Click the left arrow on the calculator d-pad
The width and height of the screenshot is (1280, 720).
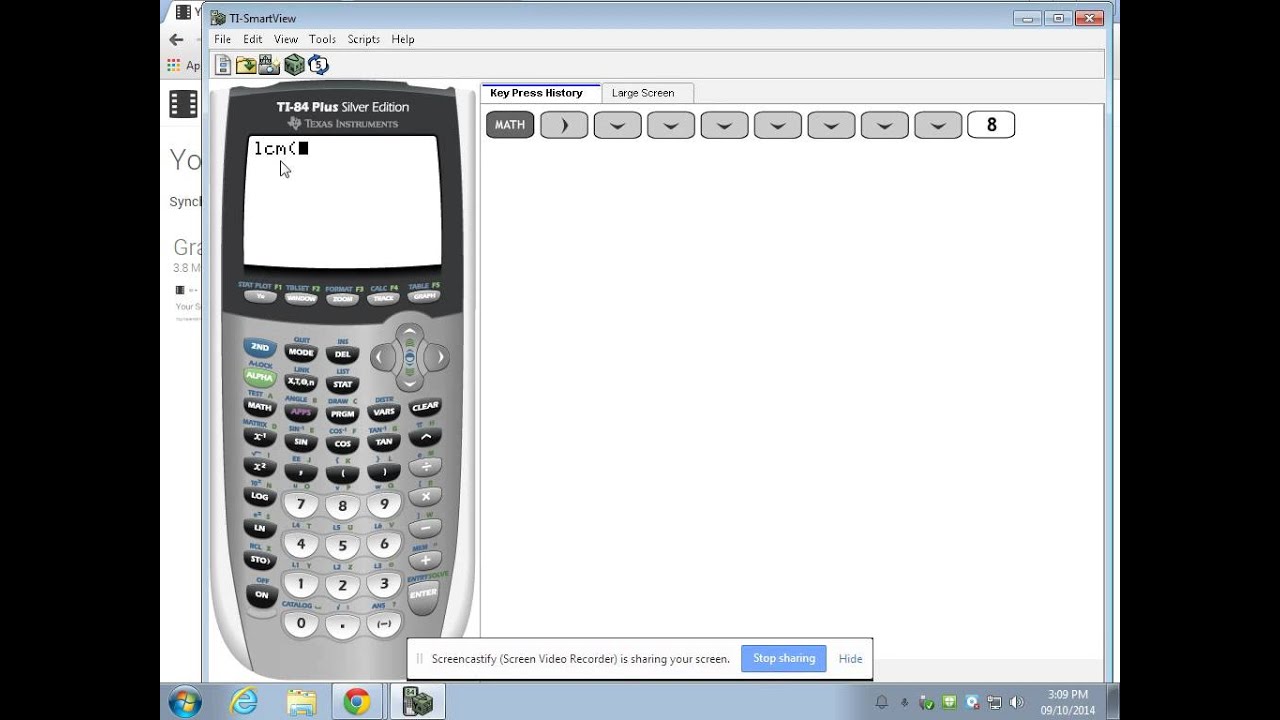(x=381, y=357)
